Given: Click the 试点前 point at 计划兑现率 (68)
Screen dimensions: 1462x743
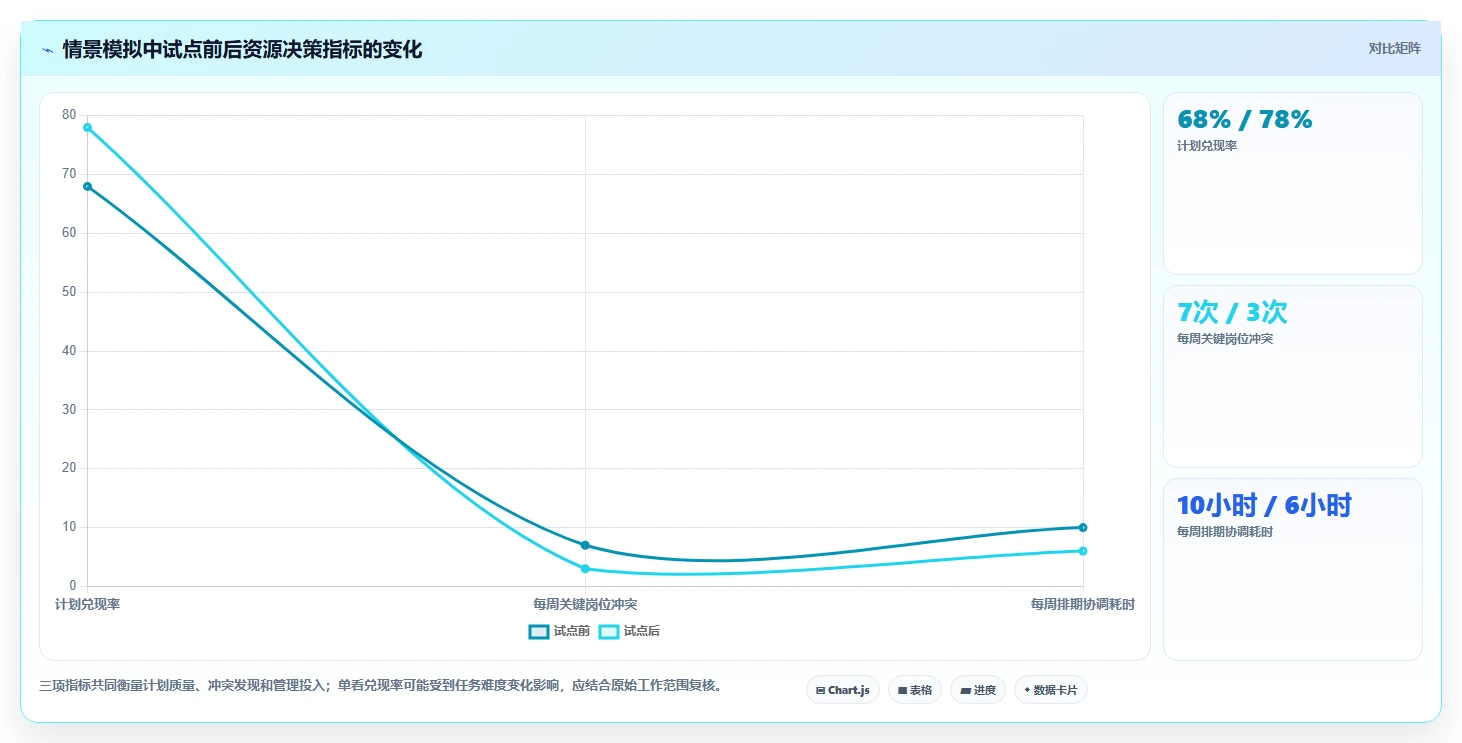Looking at the screenshot, I should (88, 186).
